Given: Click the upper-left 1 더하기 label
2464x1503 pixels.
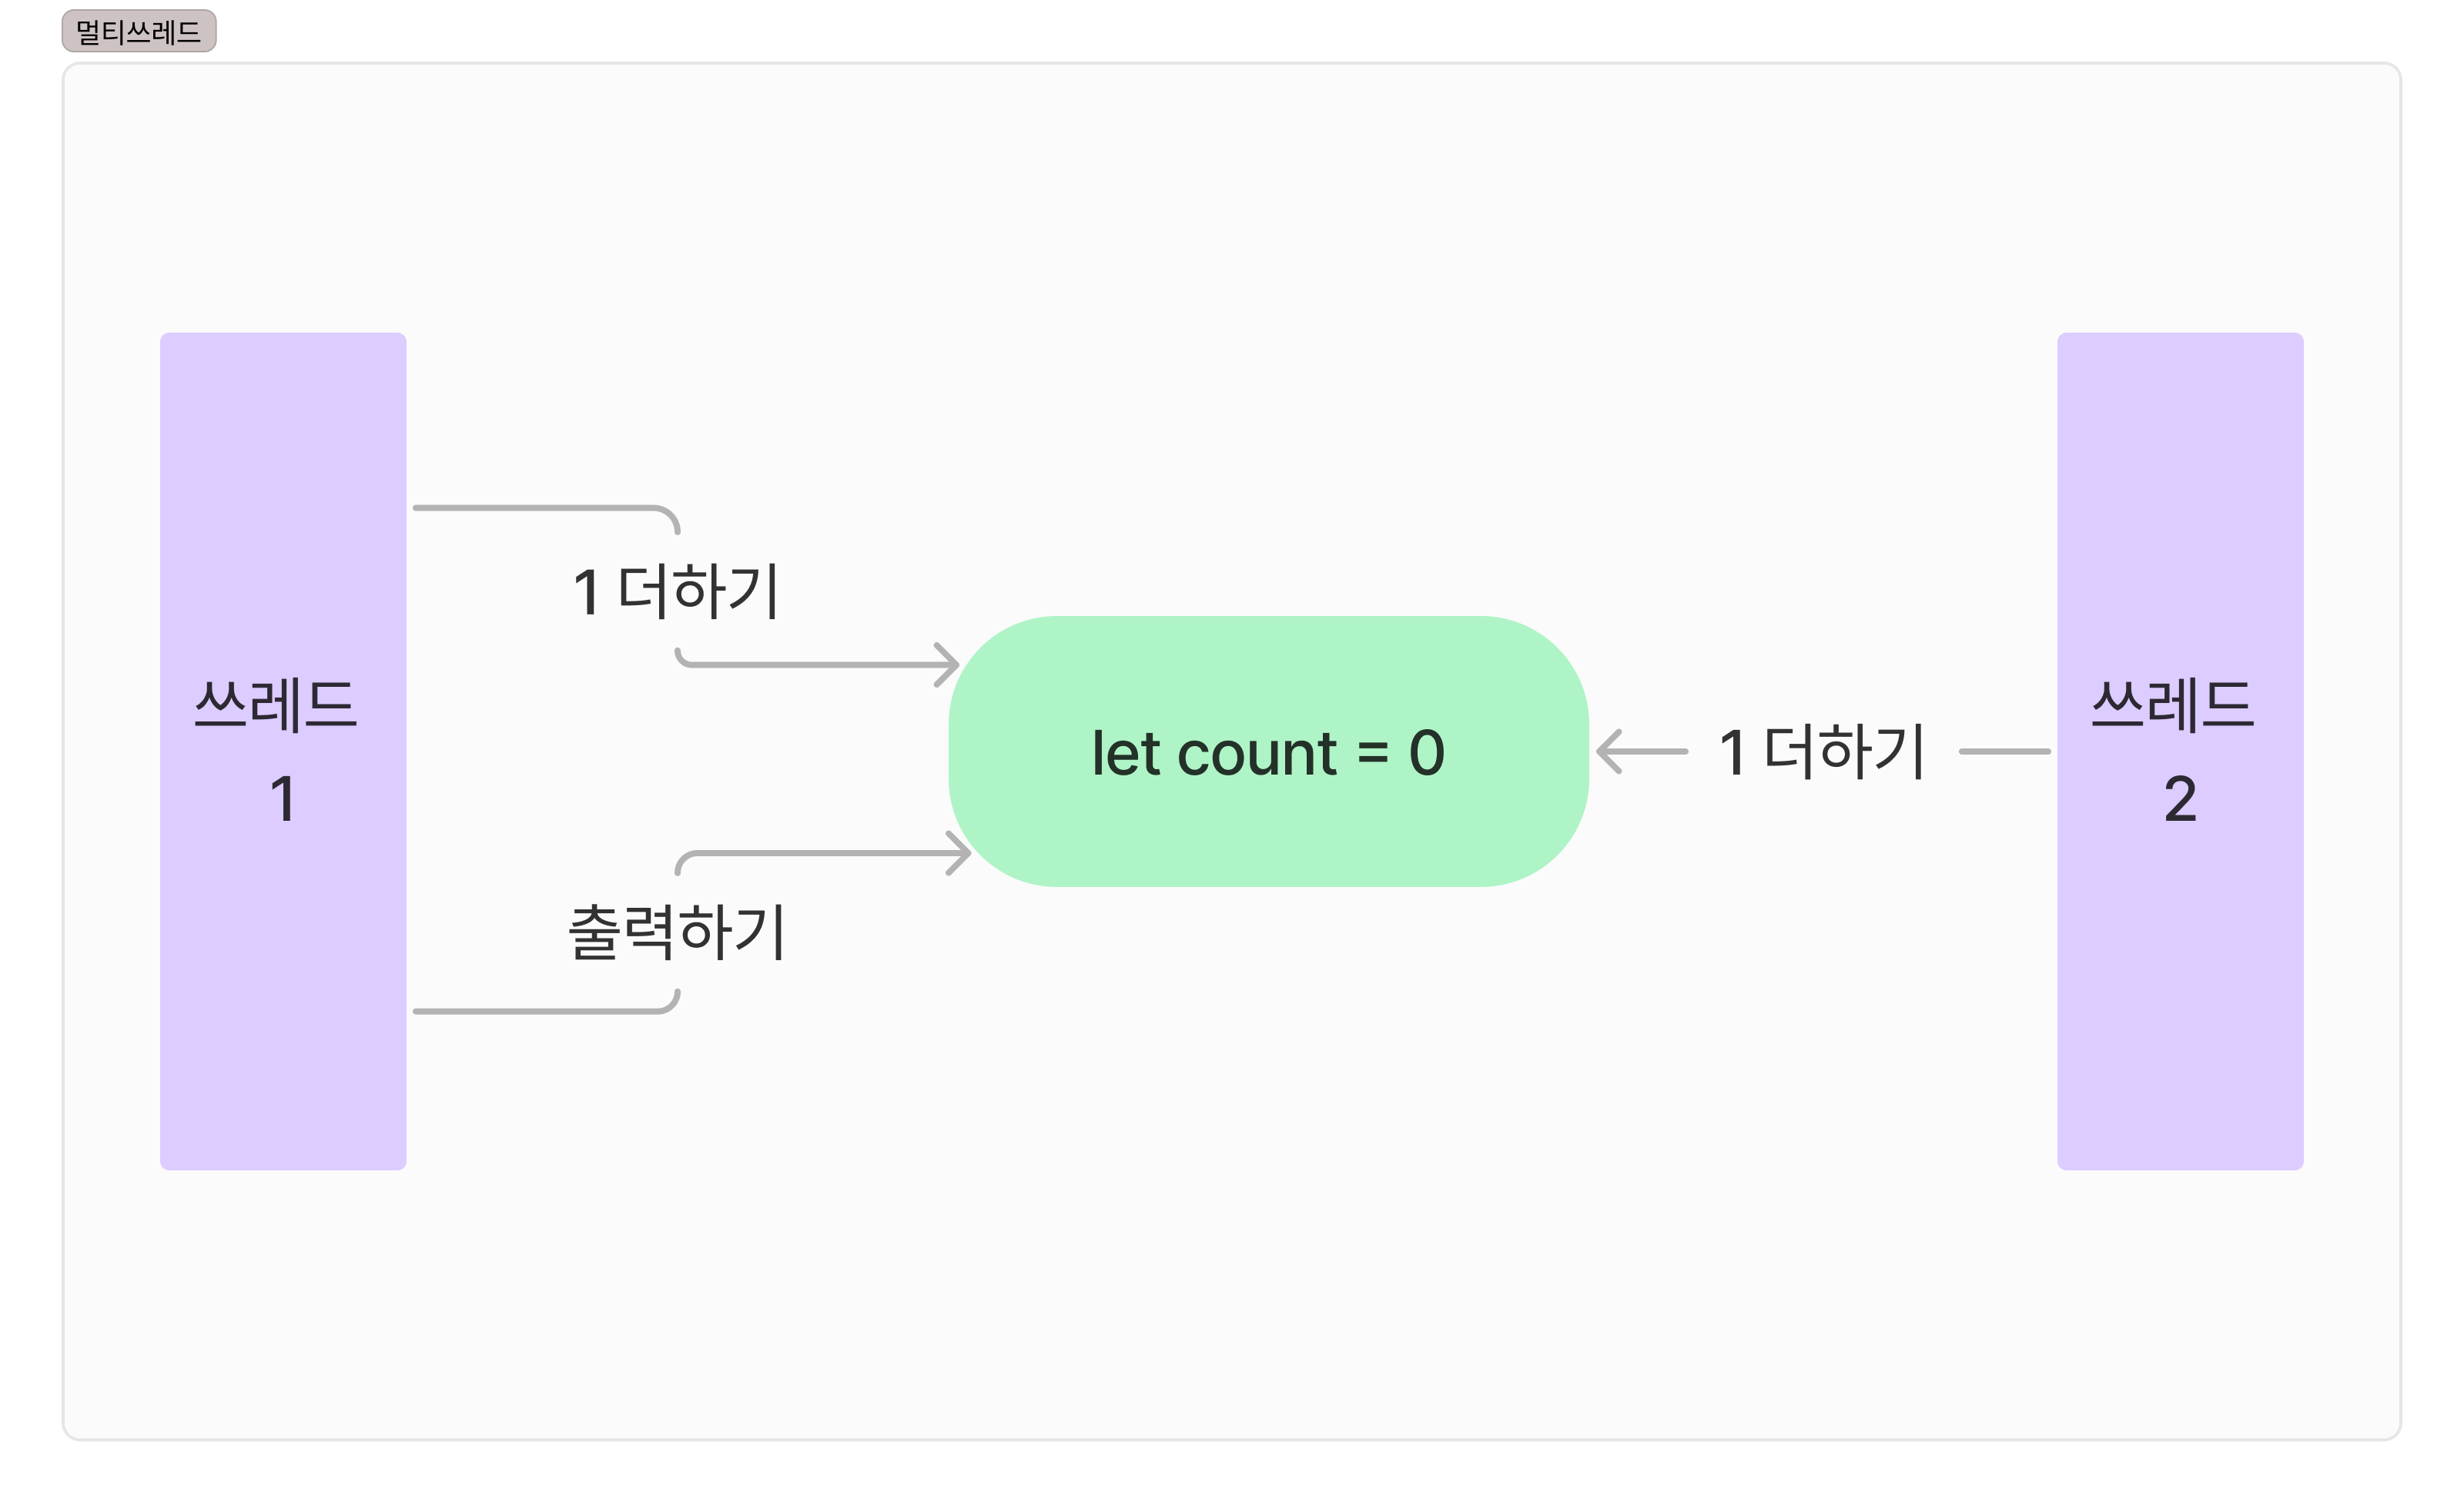Looking at the screenshot, I should point(676,591).
